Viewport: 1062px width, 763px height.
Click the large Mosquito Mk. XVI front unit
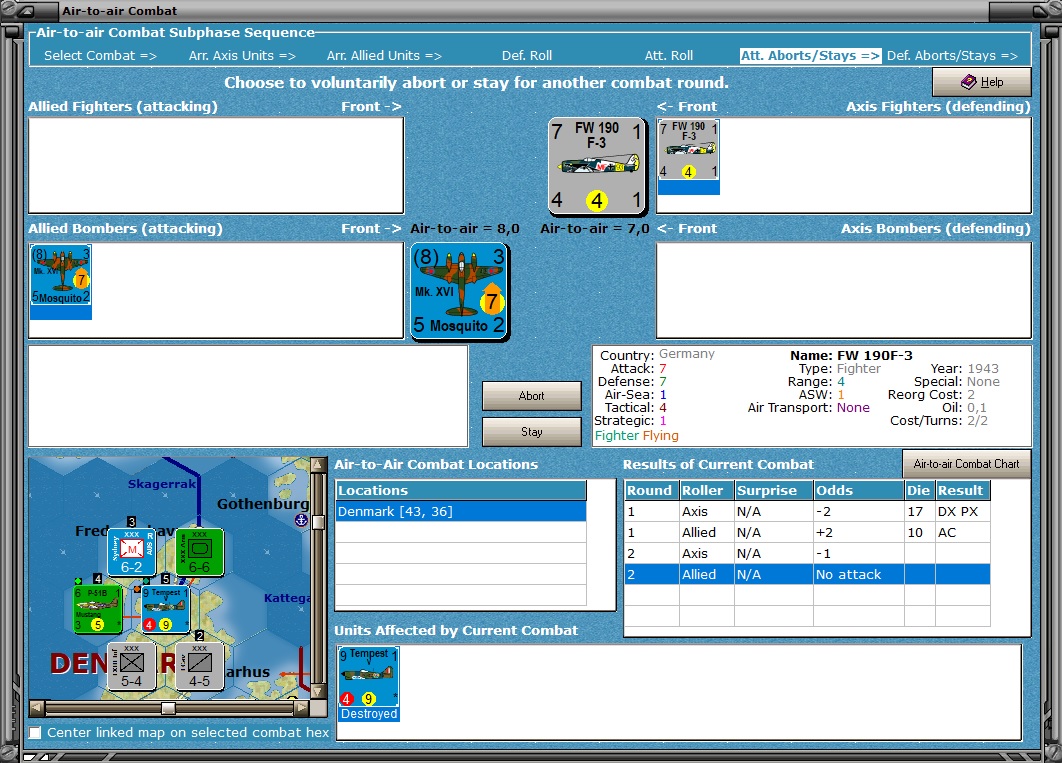[459, 290]
